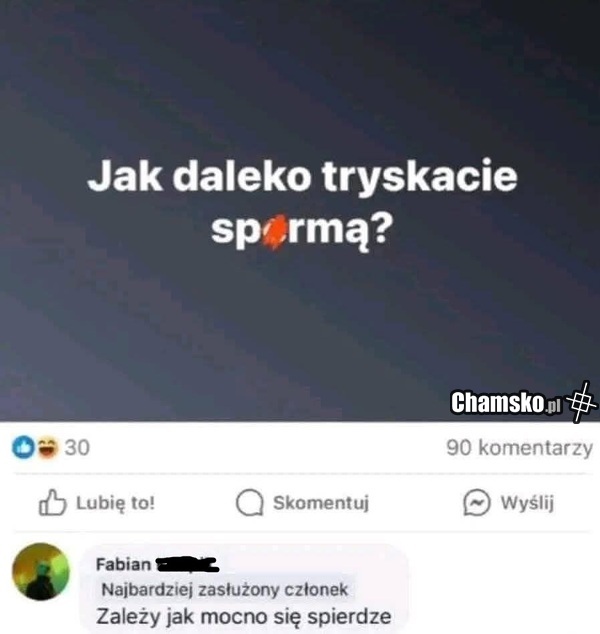Image resolution: width=600 pixels, height=634 pixels.
Task: Click the blacked-out surname after Fabian
Action: (188, 565)
